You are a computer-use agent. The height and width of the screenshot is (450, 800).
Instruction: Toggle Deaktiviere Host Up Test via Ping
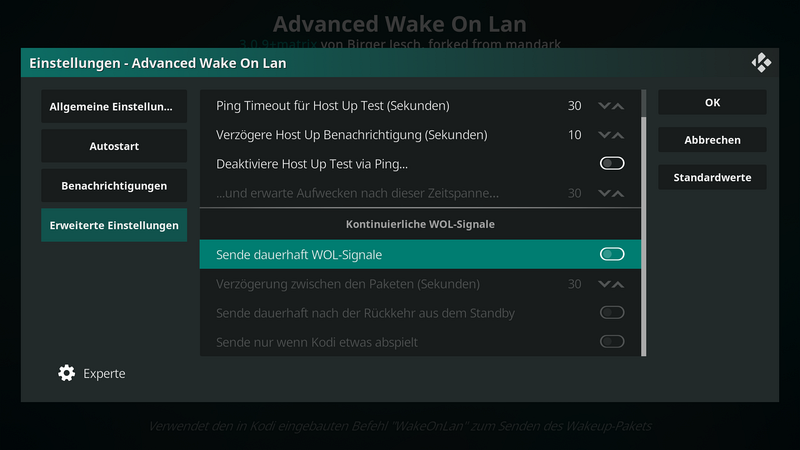coord(612,163)
